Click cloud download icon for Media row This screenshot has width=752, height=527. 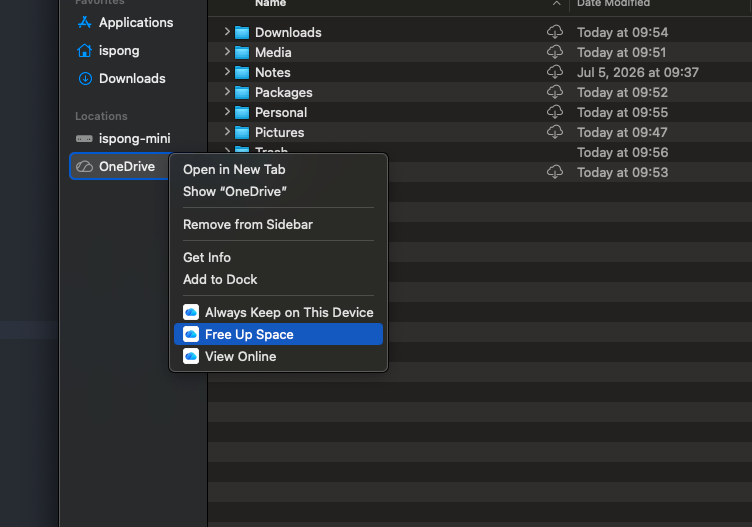point(555,52)
